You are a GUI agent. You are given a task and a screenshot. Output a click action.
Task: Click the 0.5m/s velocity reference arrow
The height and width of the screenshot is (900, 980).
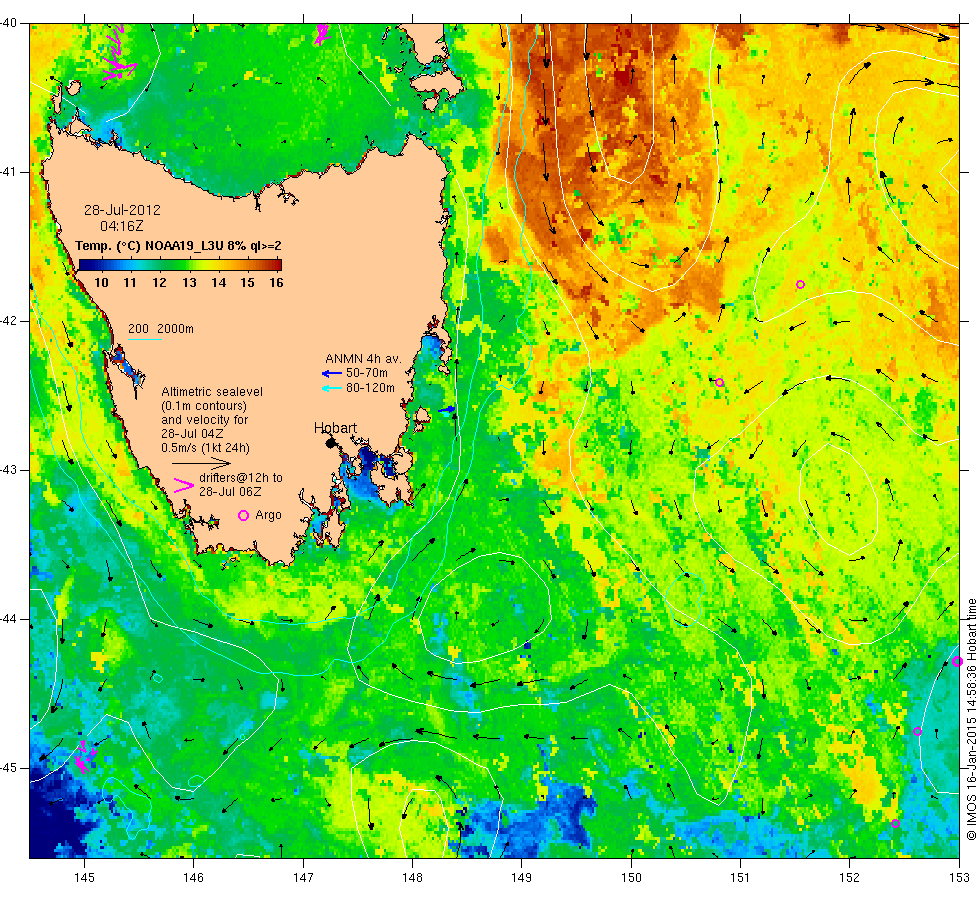point(201,463)
